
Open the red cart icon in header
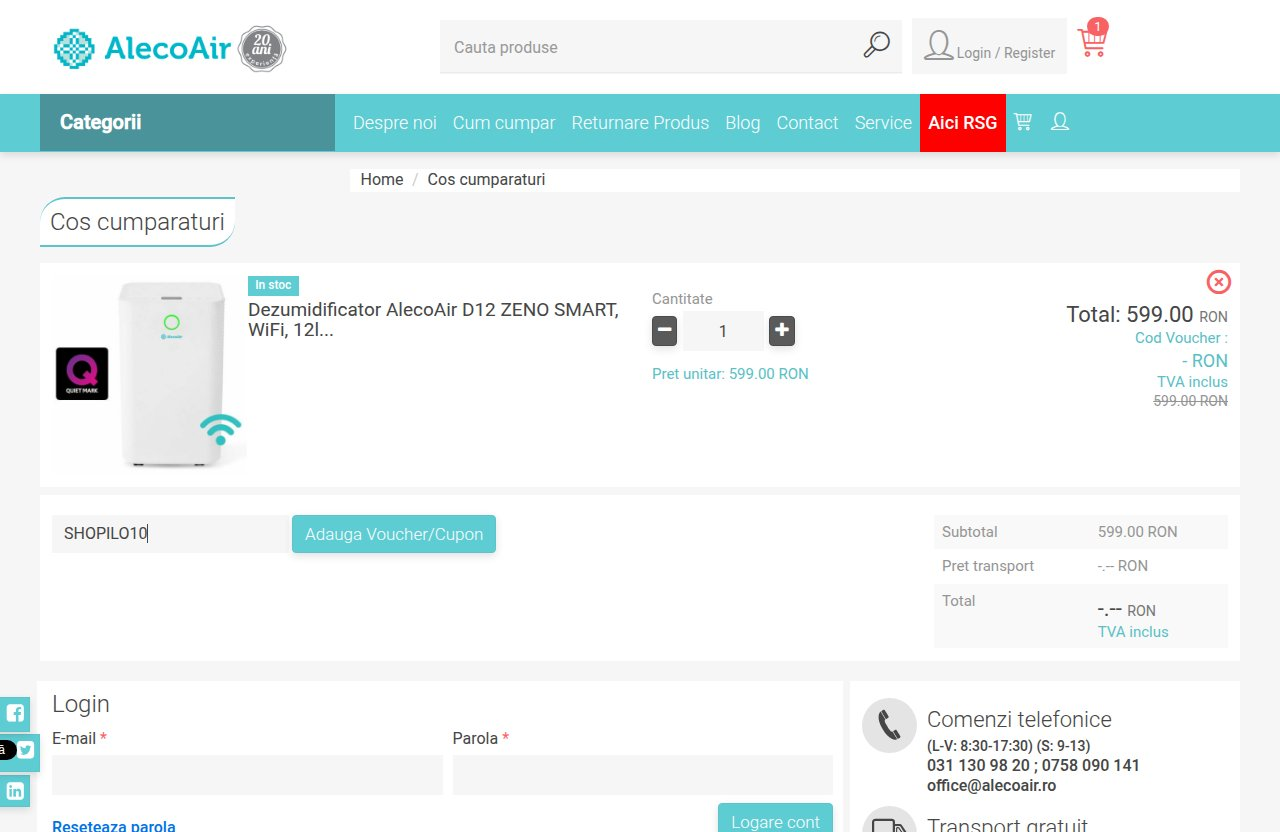[1093, 40]
